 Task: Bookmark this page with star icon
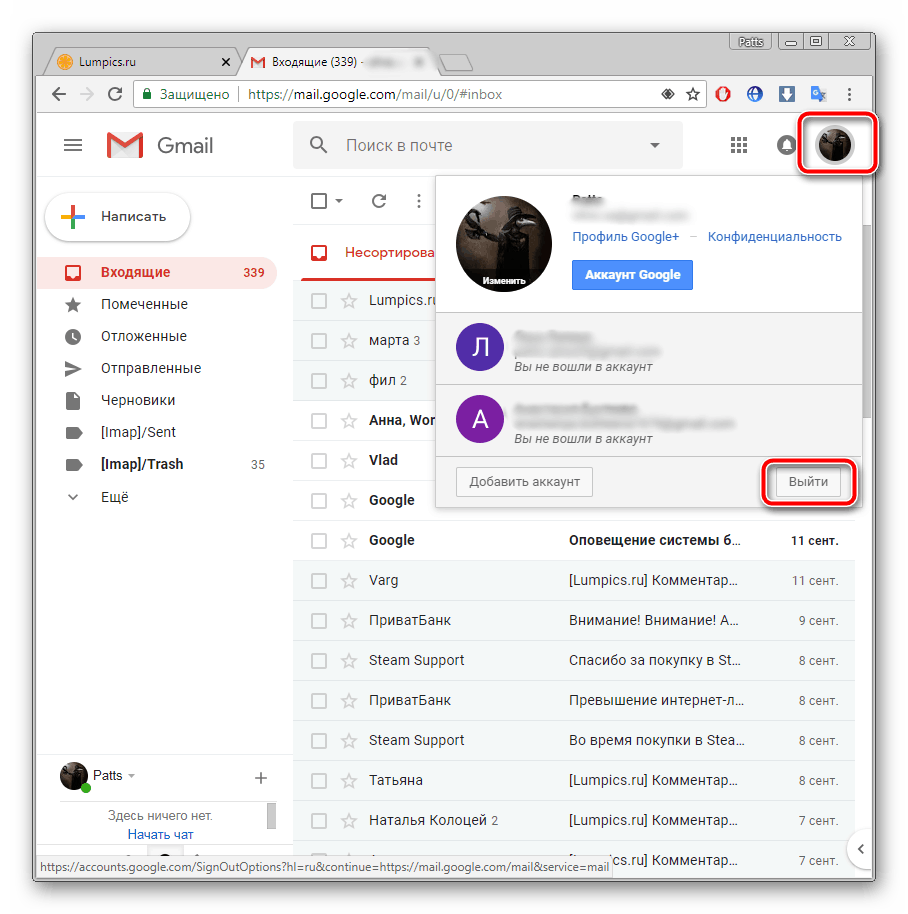pos(692,94)
